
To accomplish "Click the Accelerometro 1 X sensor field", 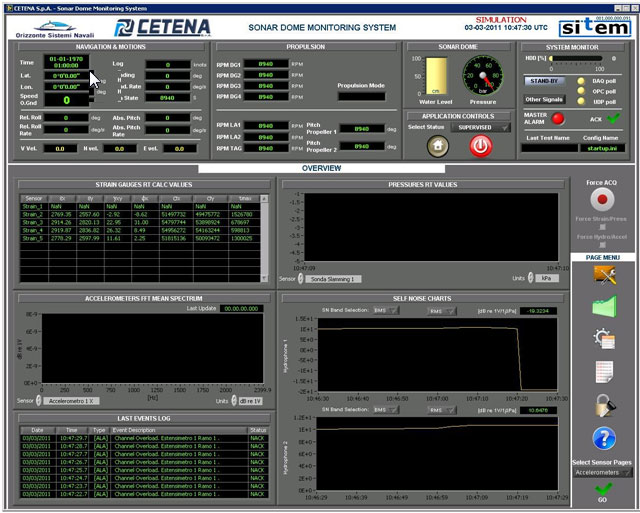I will point(71,401).
